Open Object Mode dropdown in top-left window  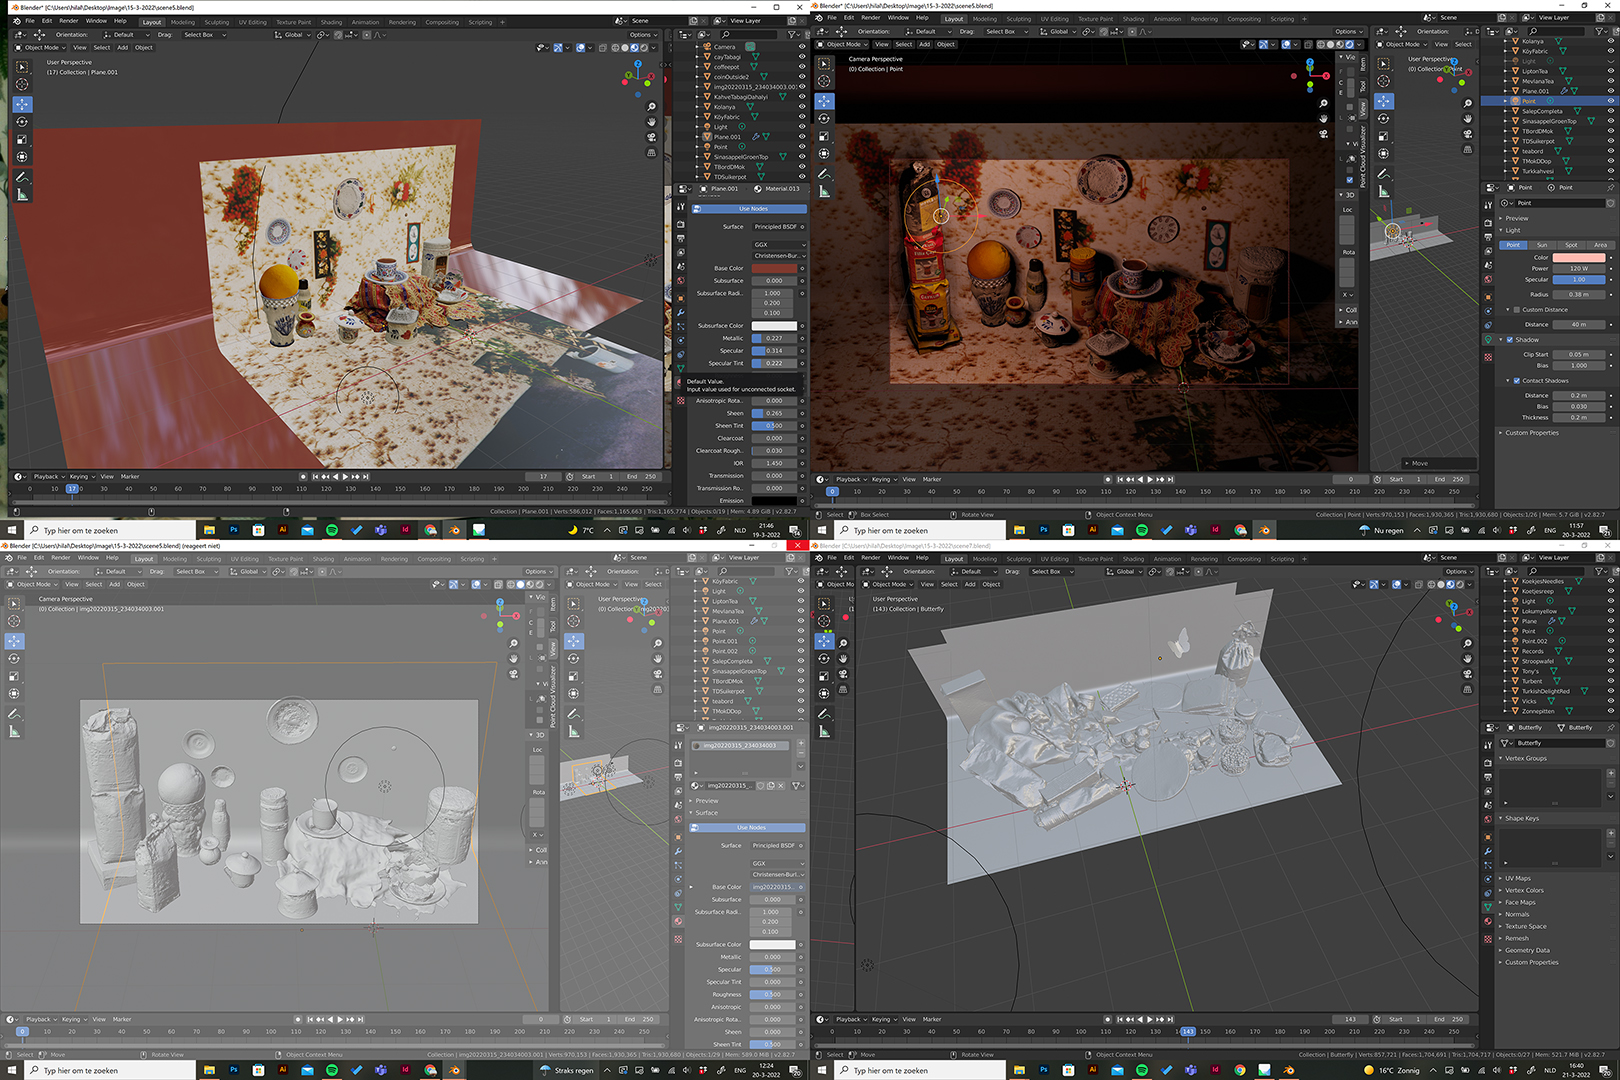coord(39,47)
